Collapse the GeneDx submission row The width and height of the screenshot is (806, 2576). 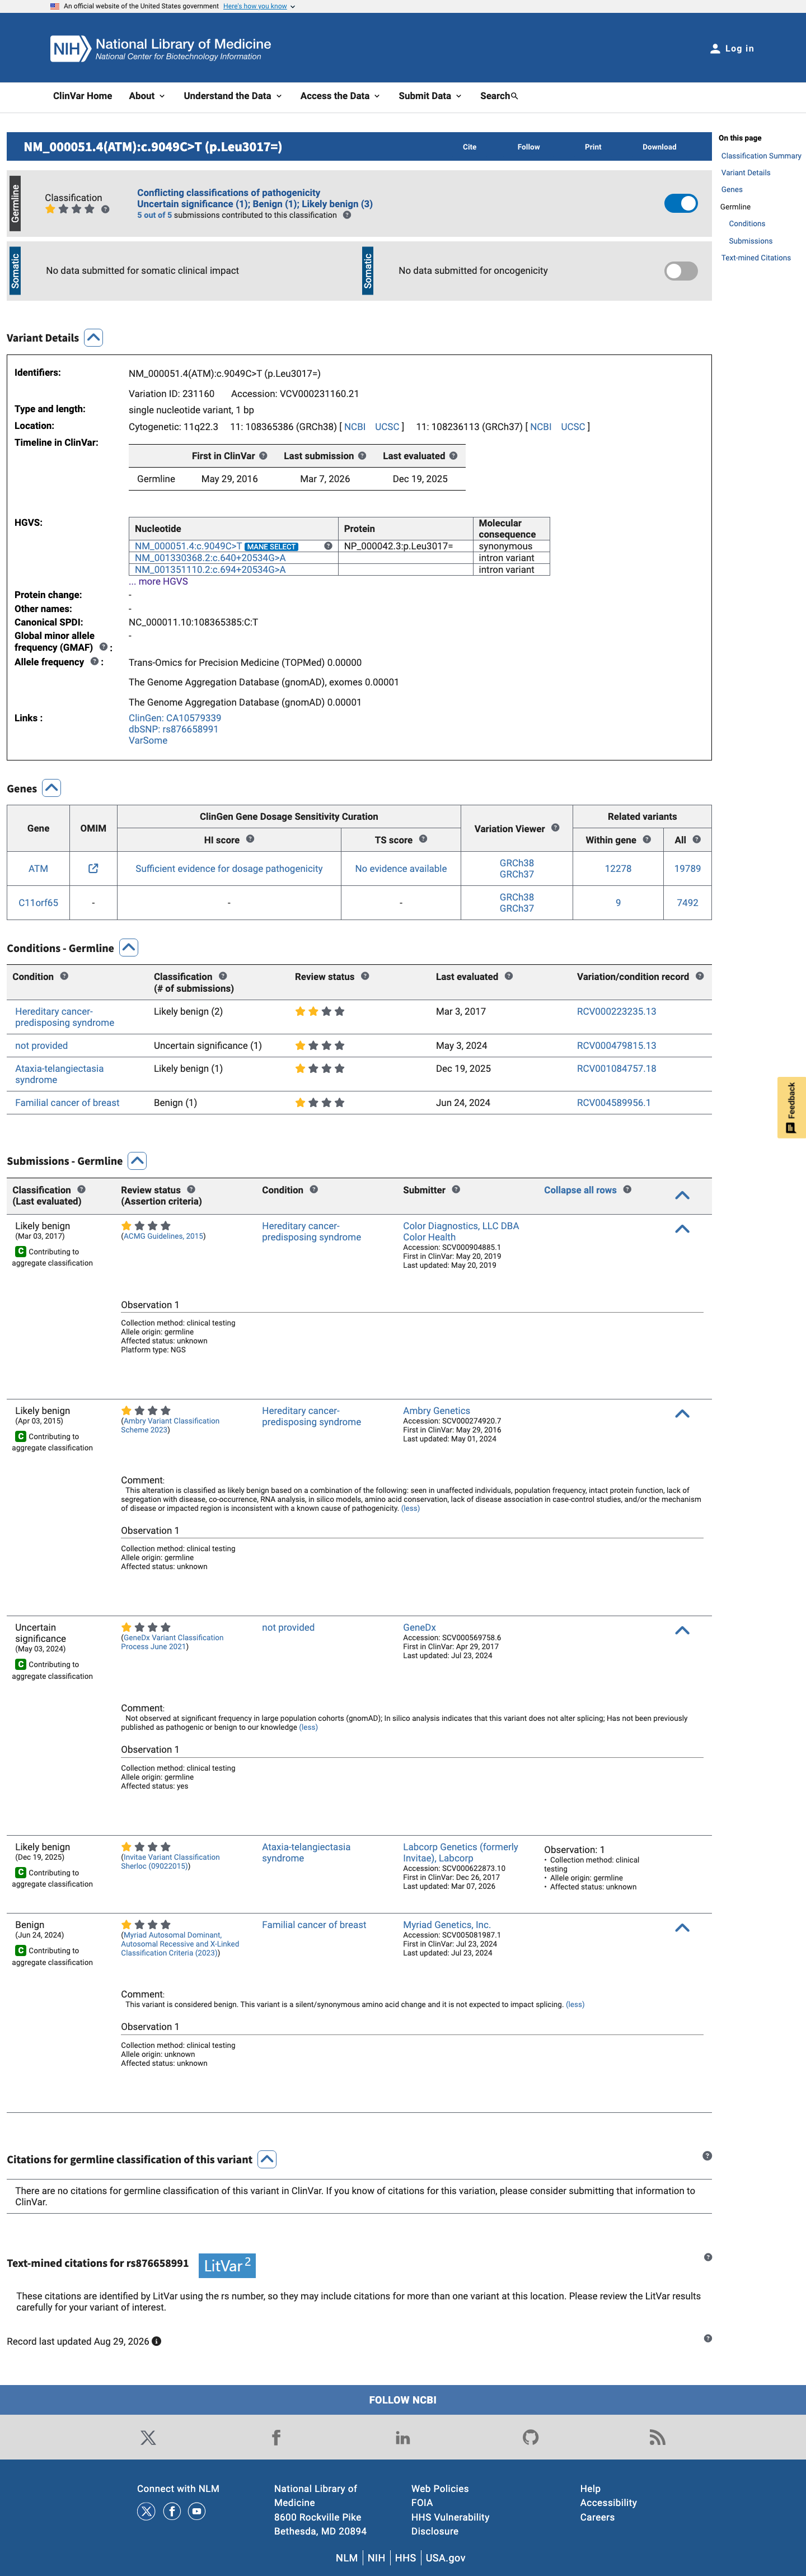pos(682,1630)
